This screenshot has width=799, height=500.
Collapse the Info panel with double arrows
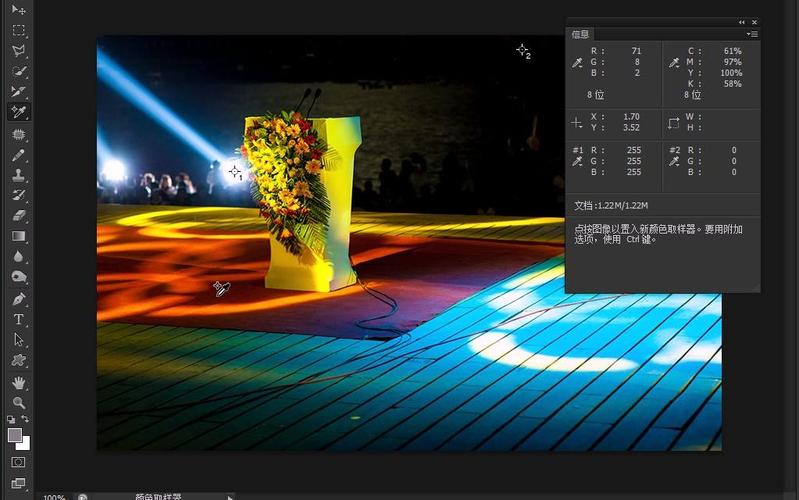742,22
